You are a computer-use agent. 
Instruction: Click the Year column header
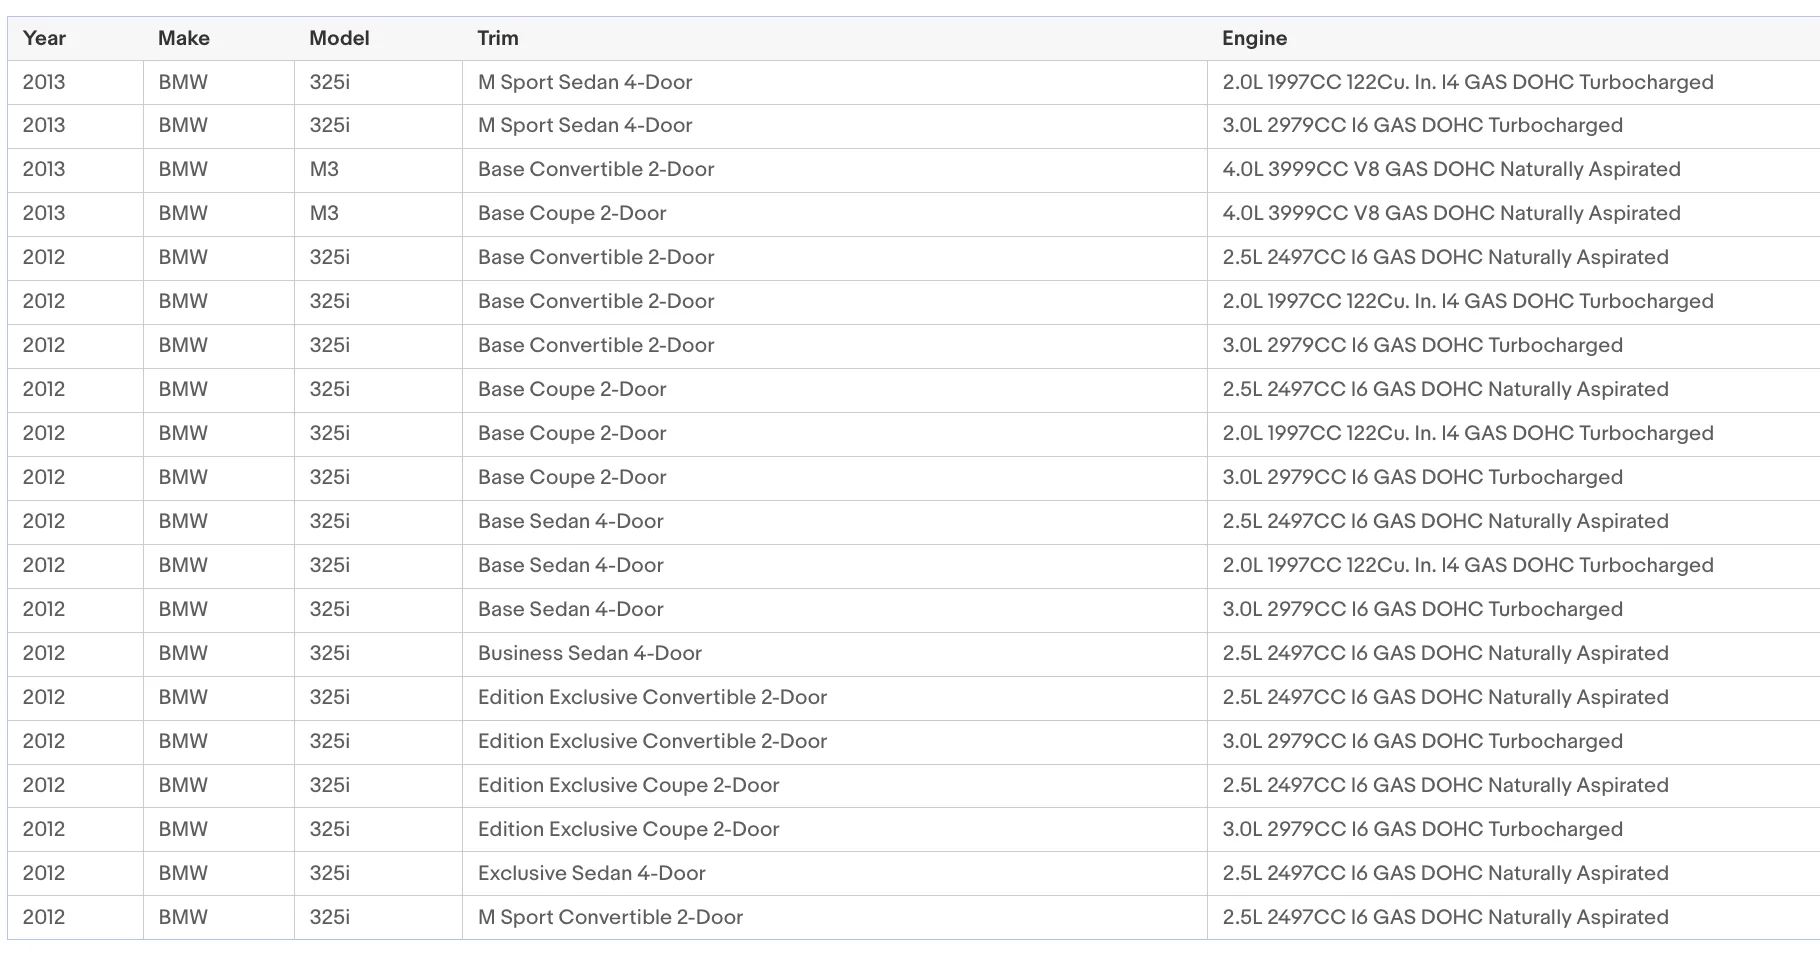75,38
